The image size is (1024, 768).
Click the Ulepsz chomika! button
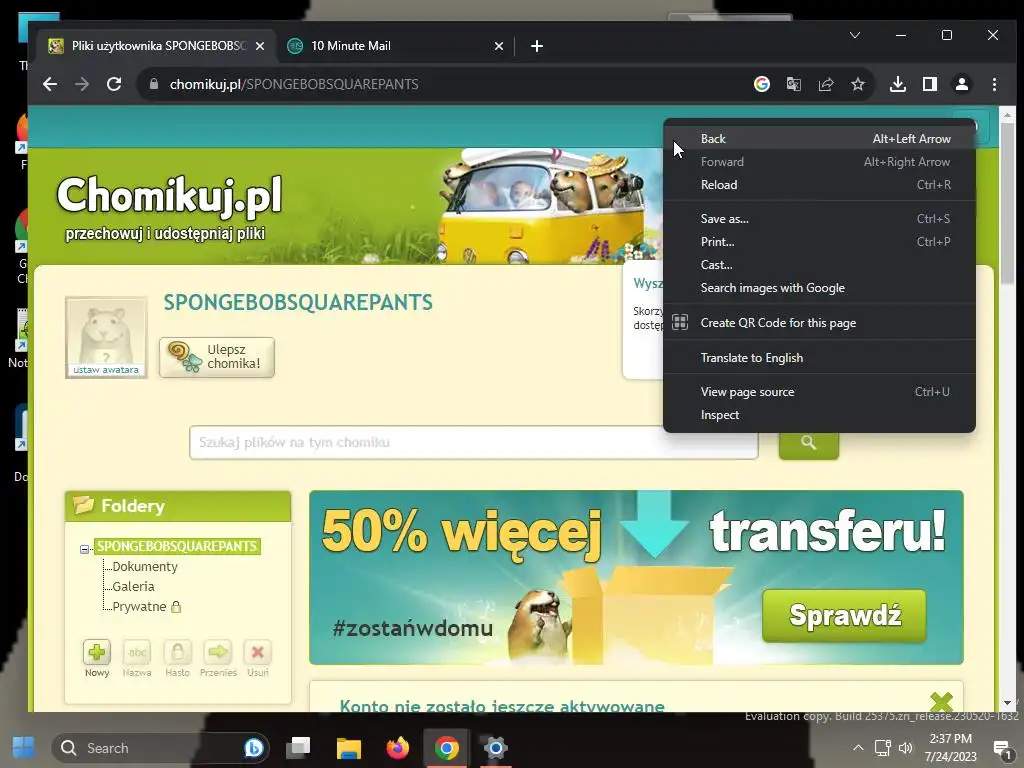(217, 357)
